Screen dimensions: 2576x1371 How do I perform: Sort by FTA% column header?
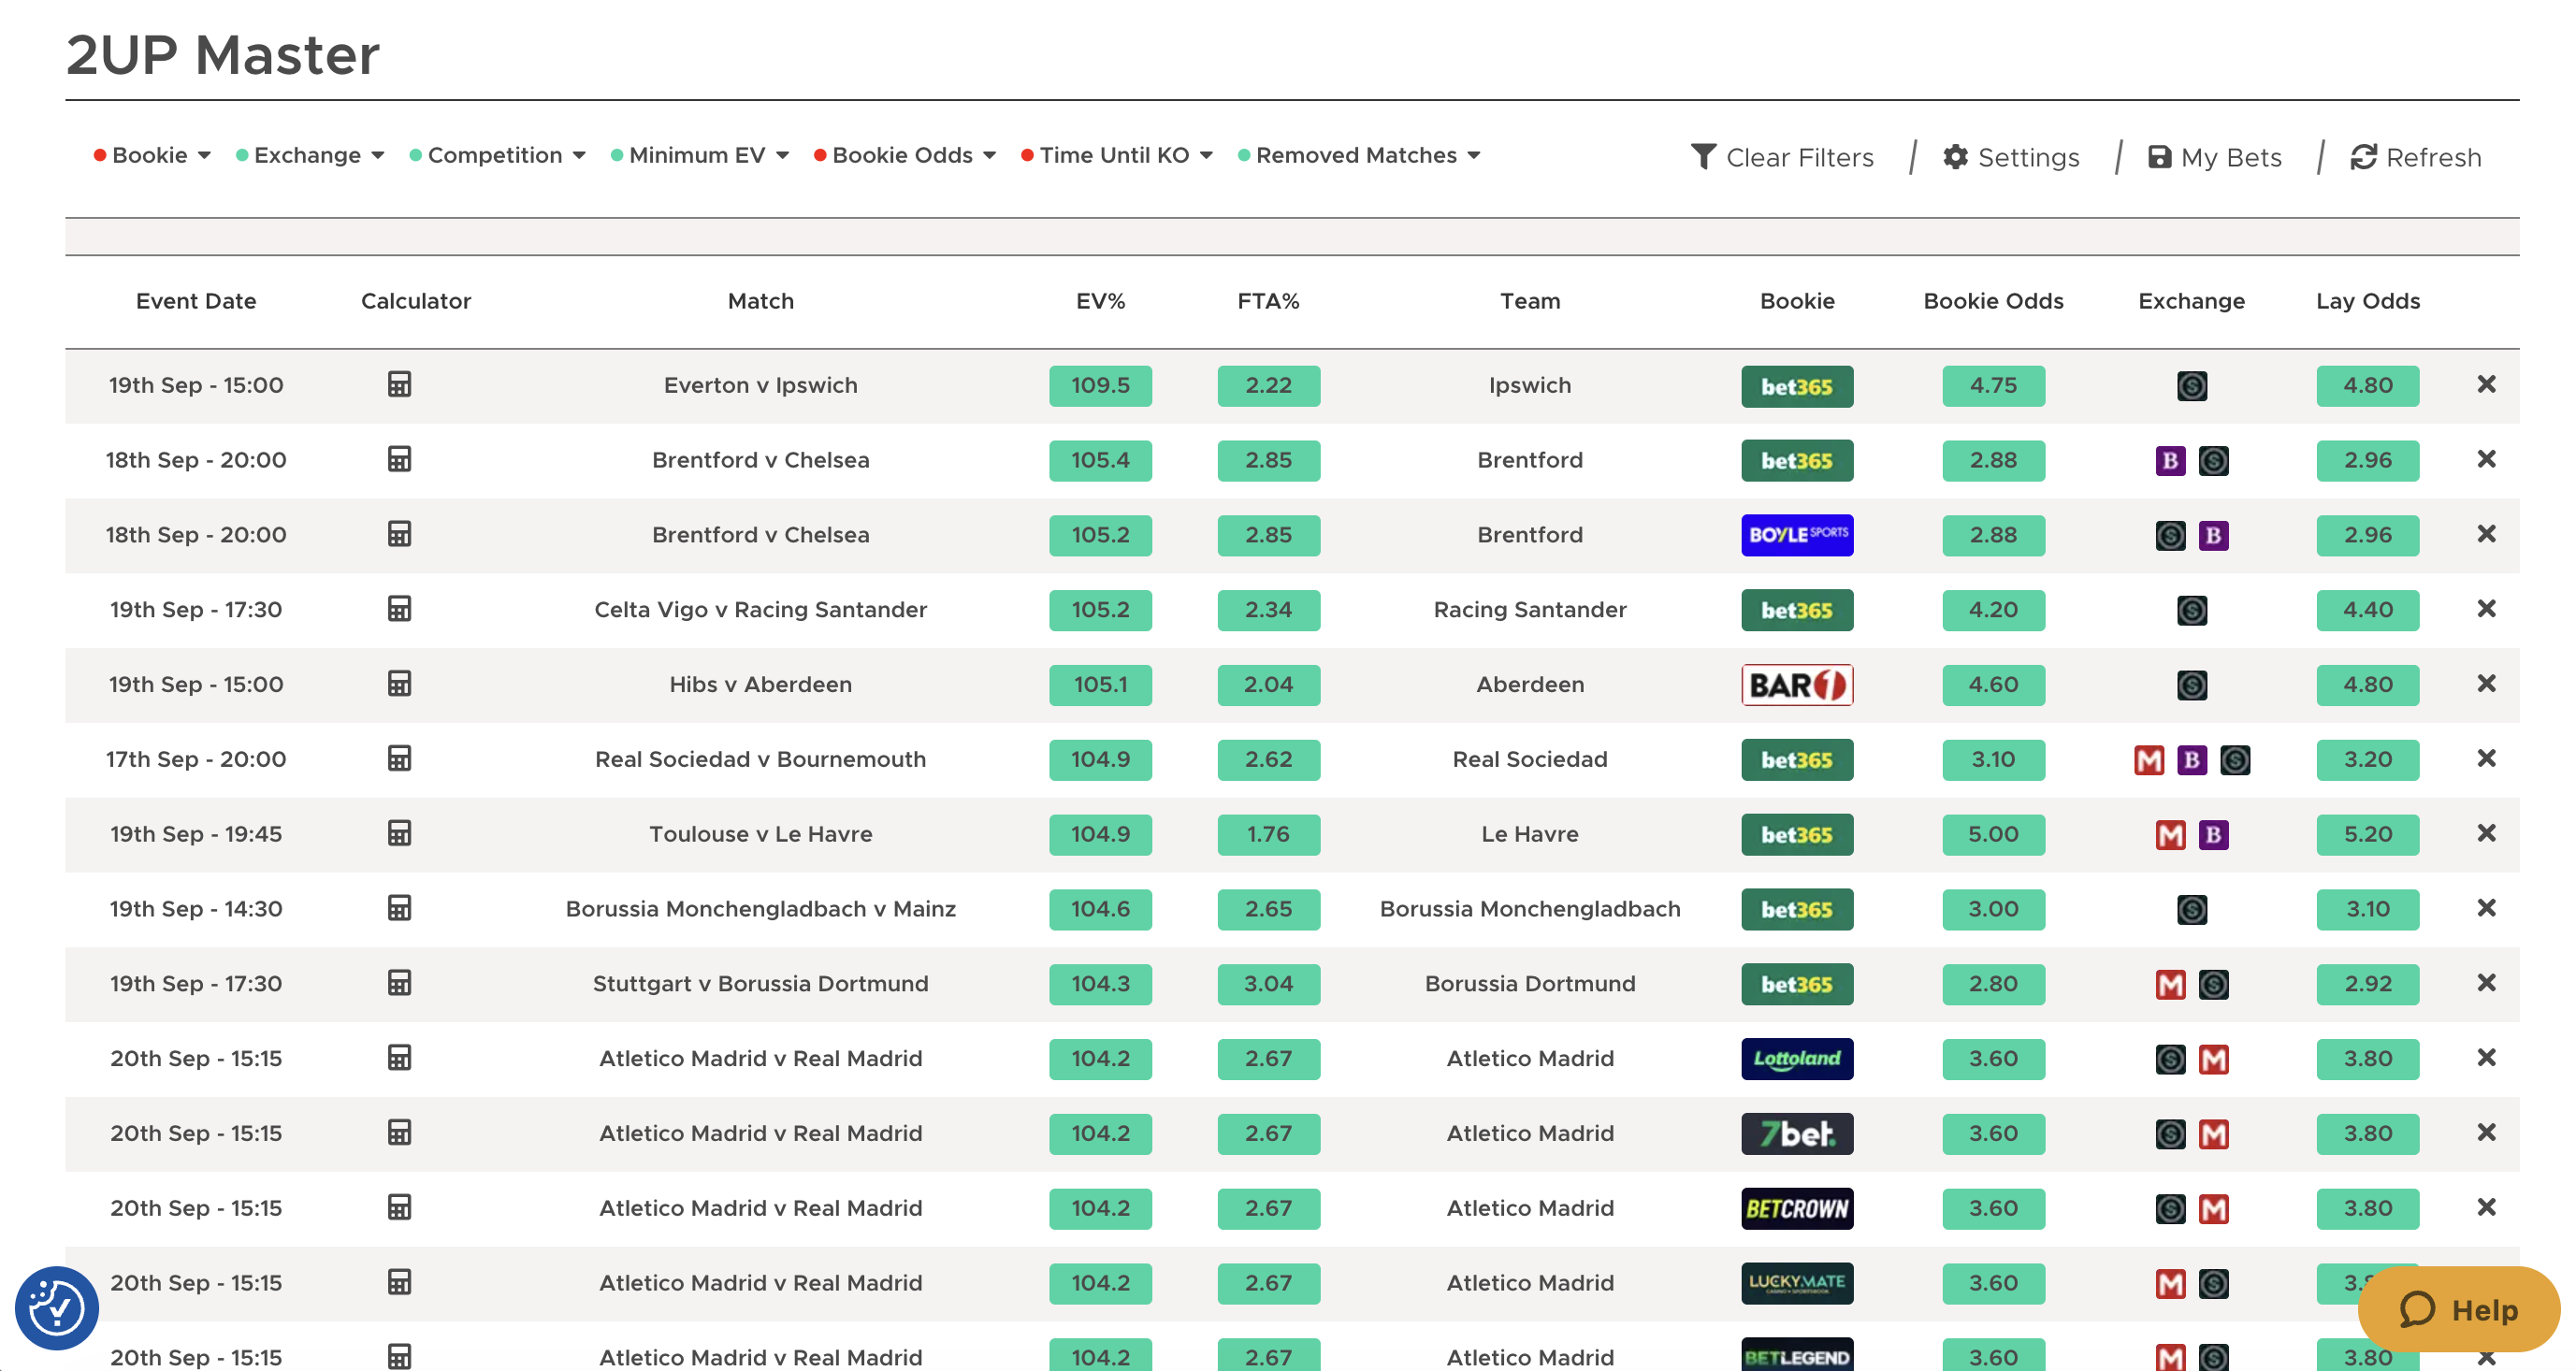tap(1268, 301)
